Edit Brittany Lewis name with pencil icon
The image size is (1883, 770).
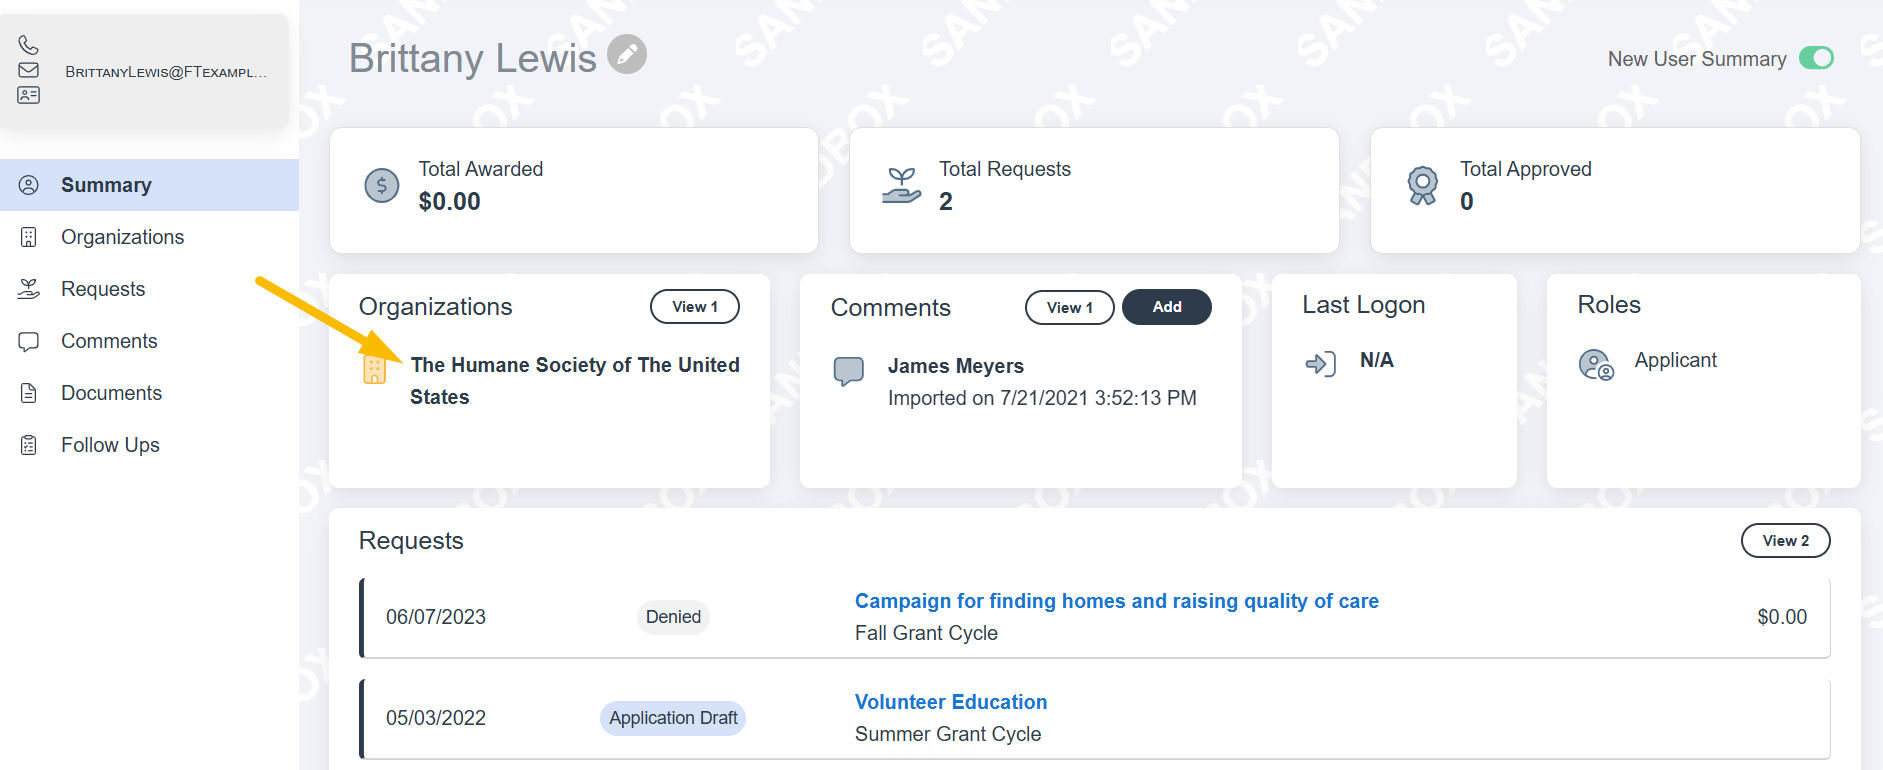(627, 54)
